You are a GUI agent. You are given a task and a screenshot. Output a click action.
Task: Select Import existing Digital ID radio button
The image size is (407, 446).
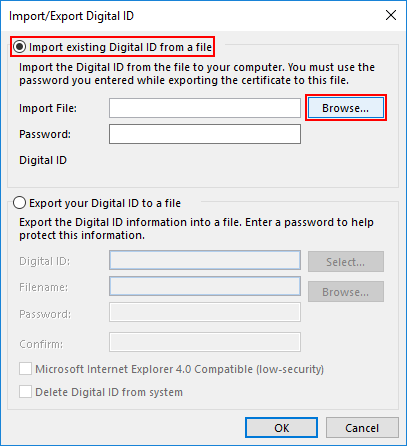pyautogui.click(x=19, y=47)
